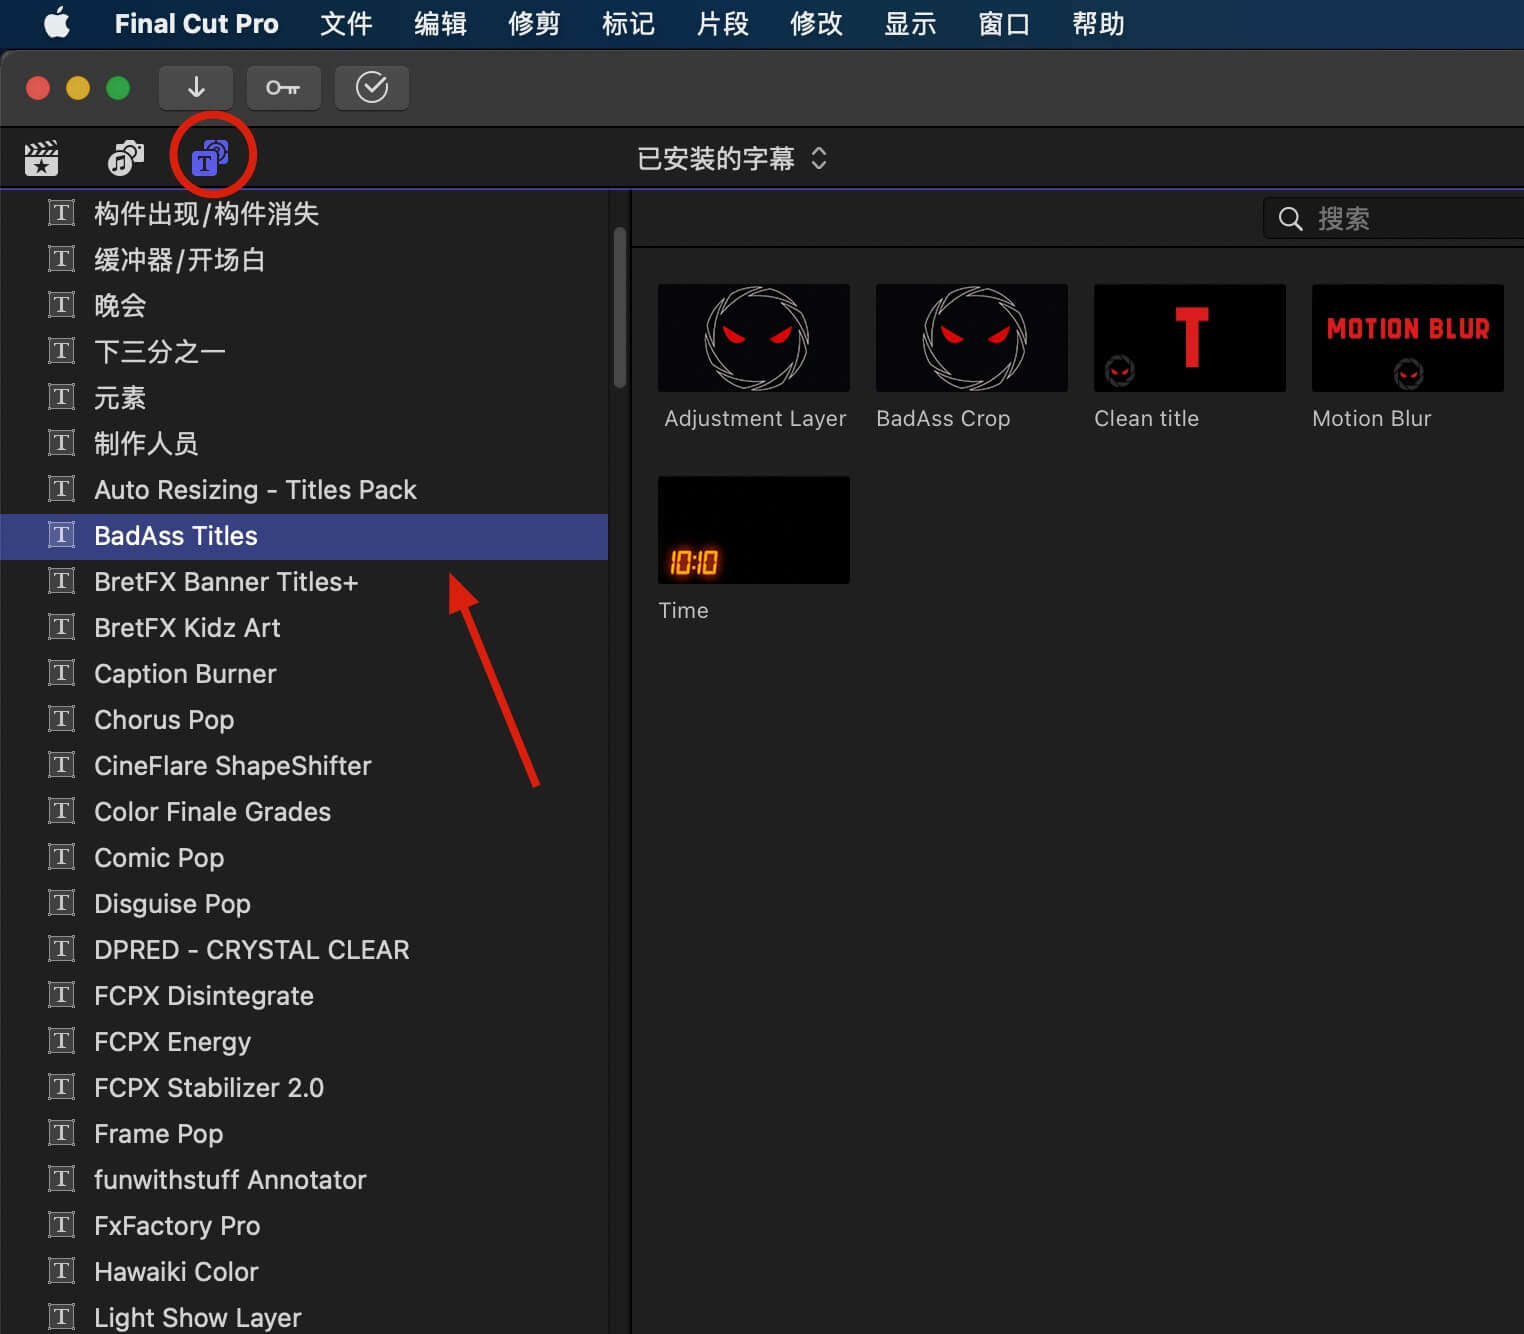Select the BretFX Banner Titles+ category
The height and width of the screenshot is (1334, 1524).
(x=304, y=581)
